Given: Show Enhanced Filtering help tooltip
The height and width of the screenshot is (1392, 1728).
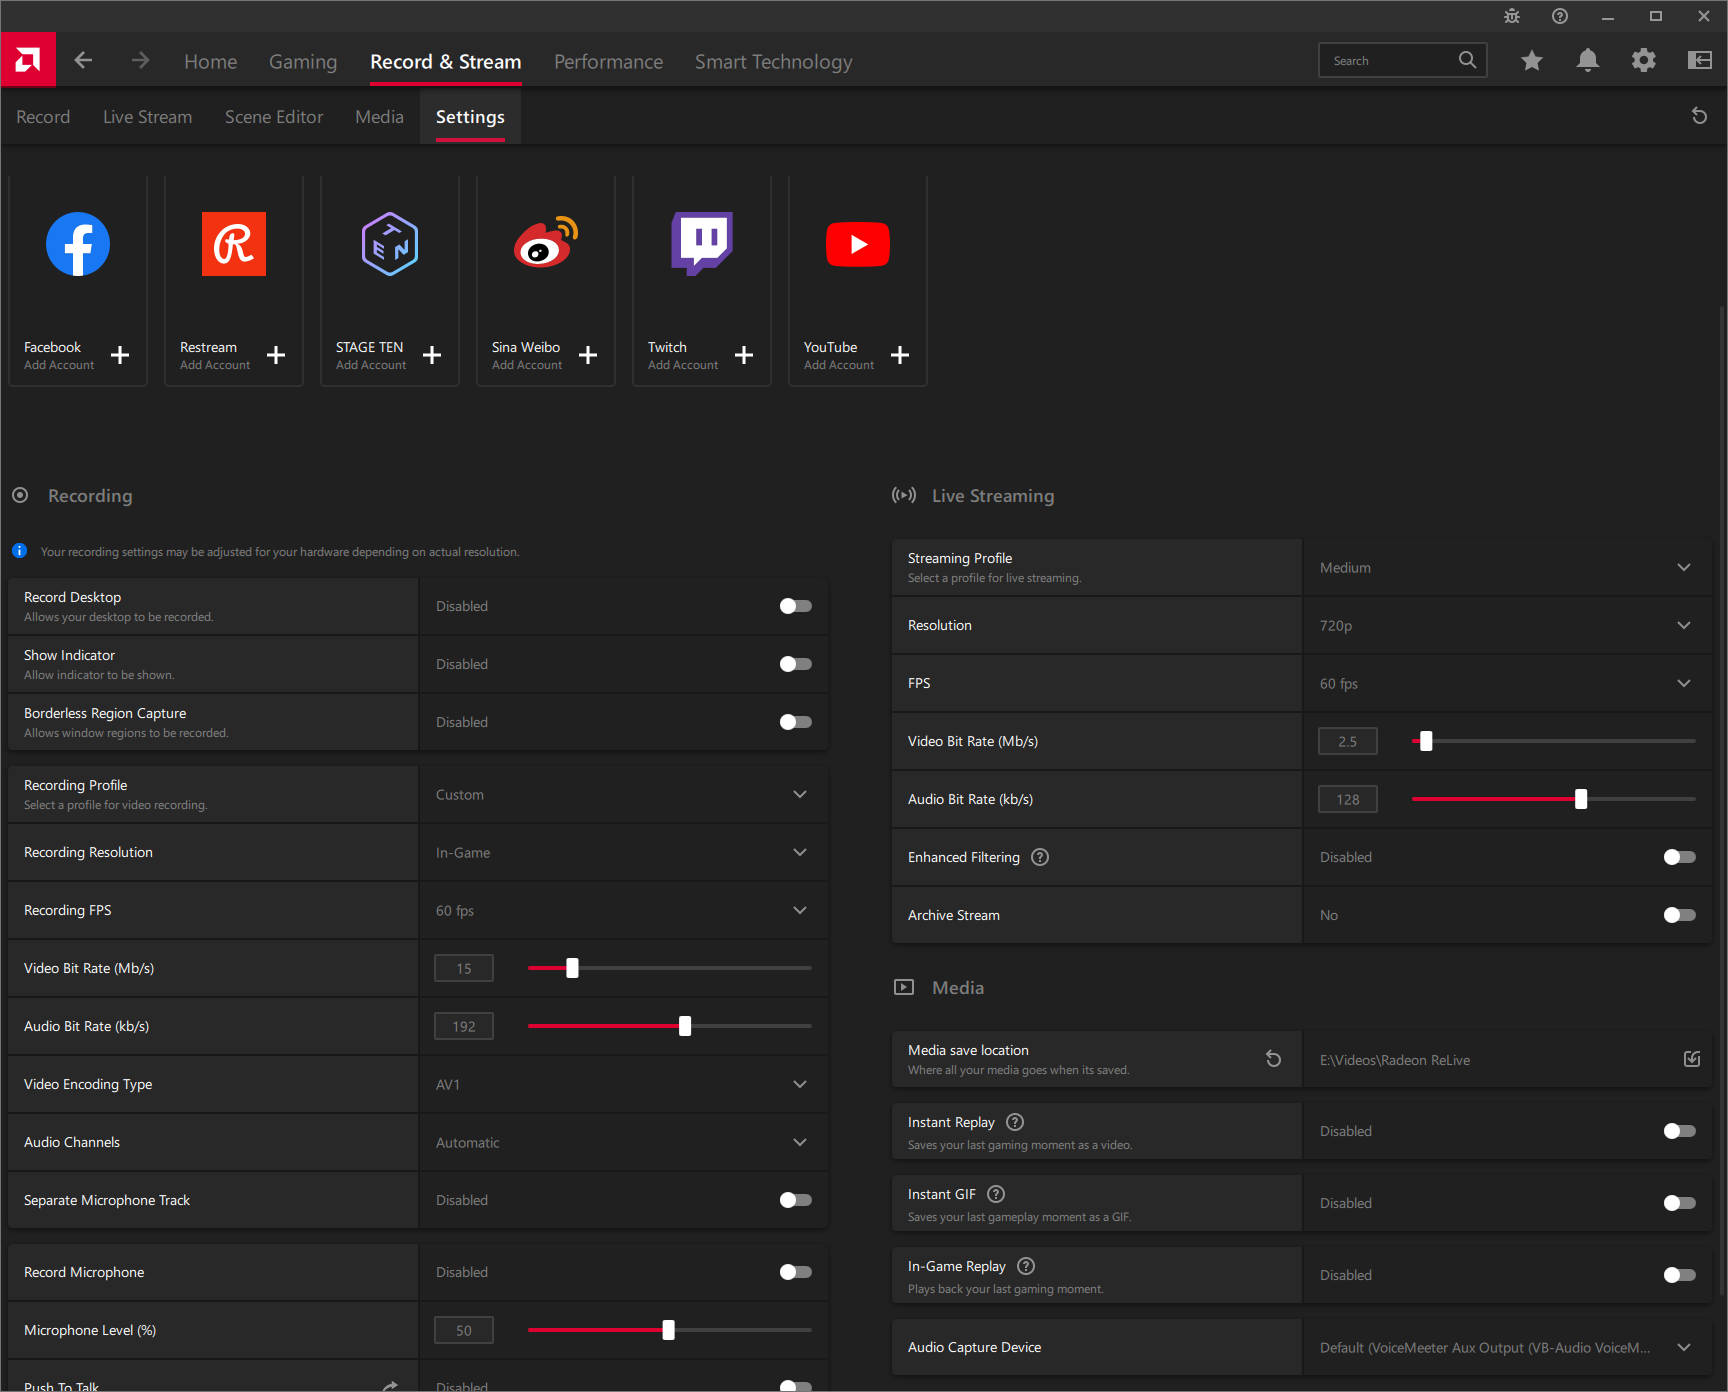Looking at the screenshot, I should 1040,857.
